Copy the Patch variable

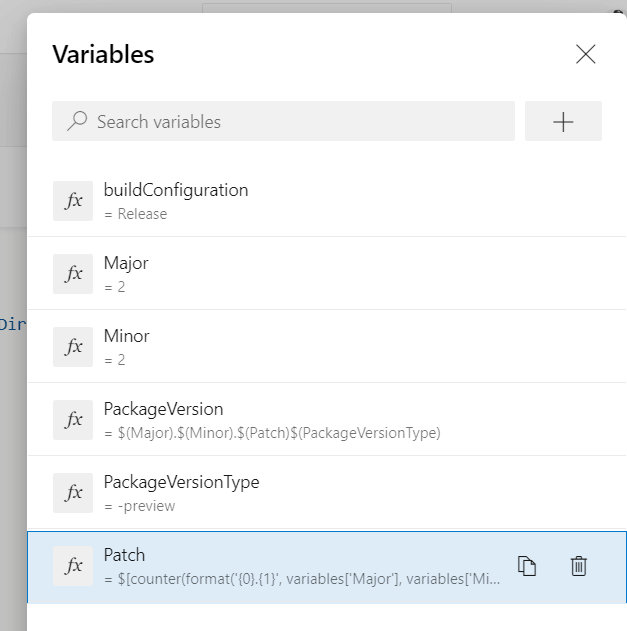click(527, 566)
